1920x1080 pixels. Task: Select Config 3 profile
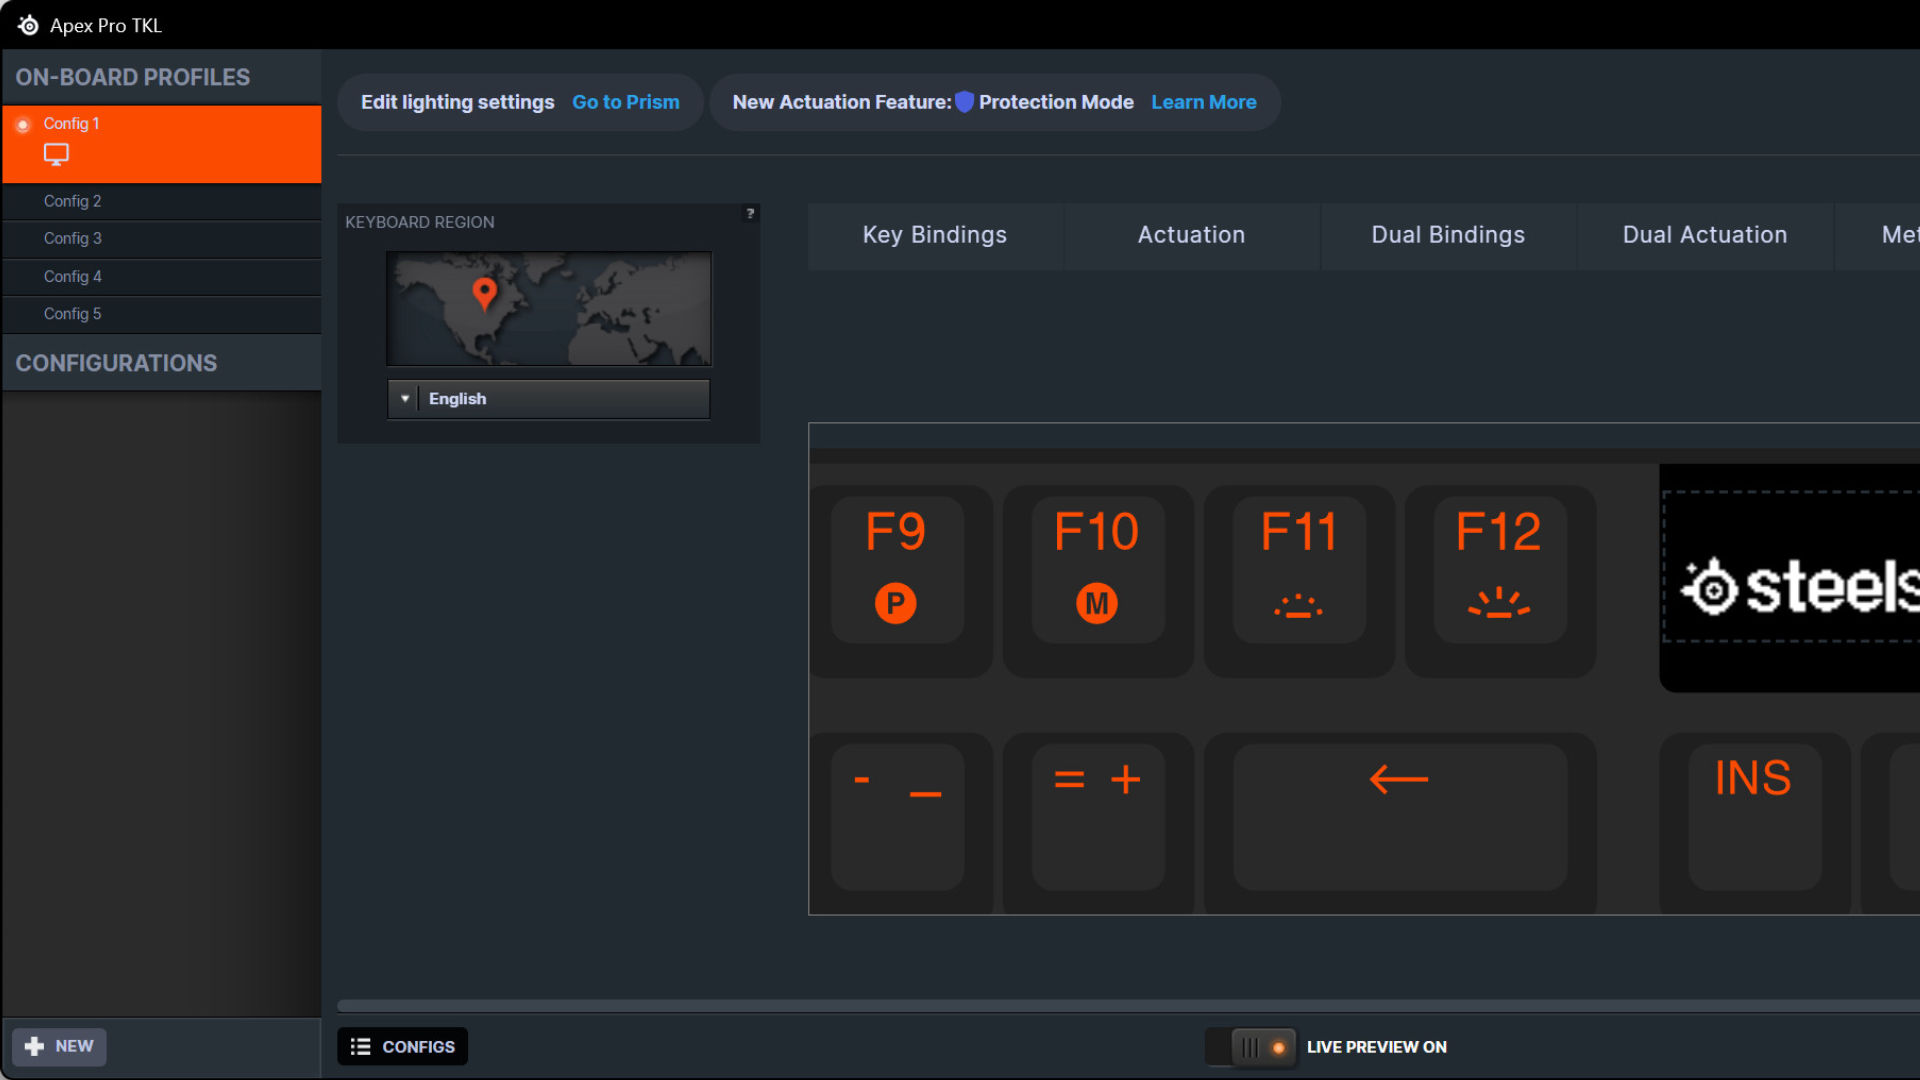[162, 239]
